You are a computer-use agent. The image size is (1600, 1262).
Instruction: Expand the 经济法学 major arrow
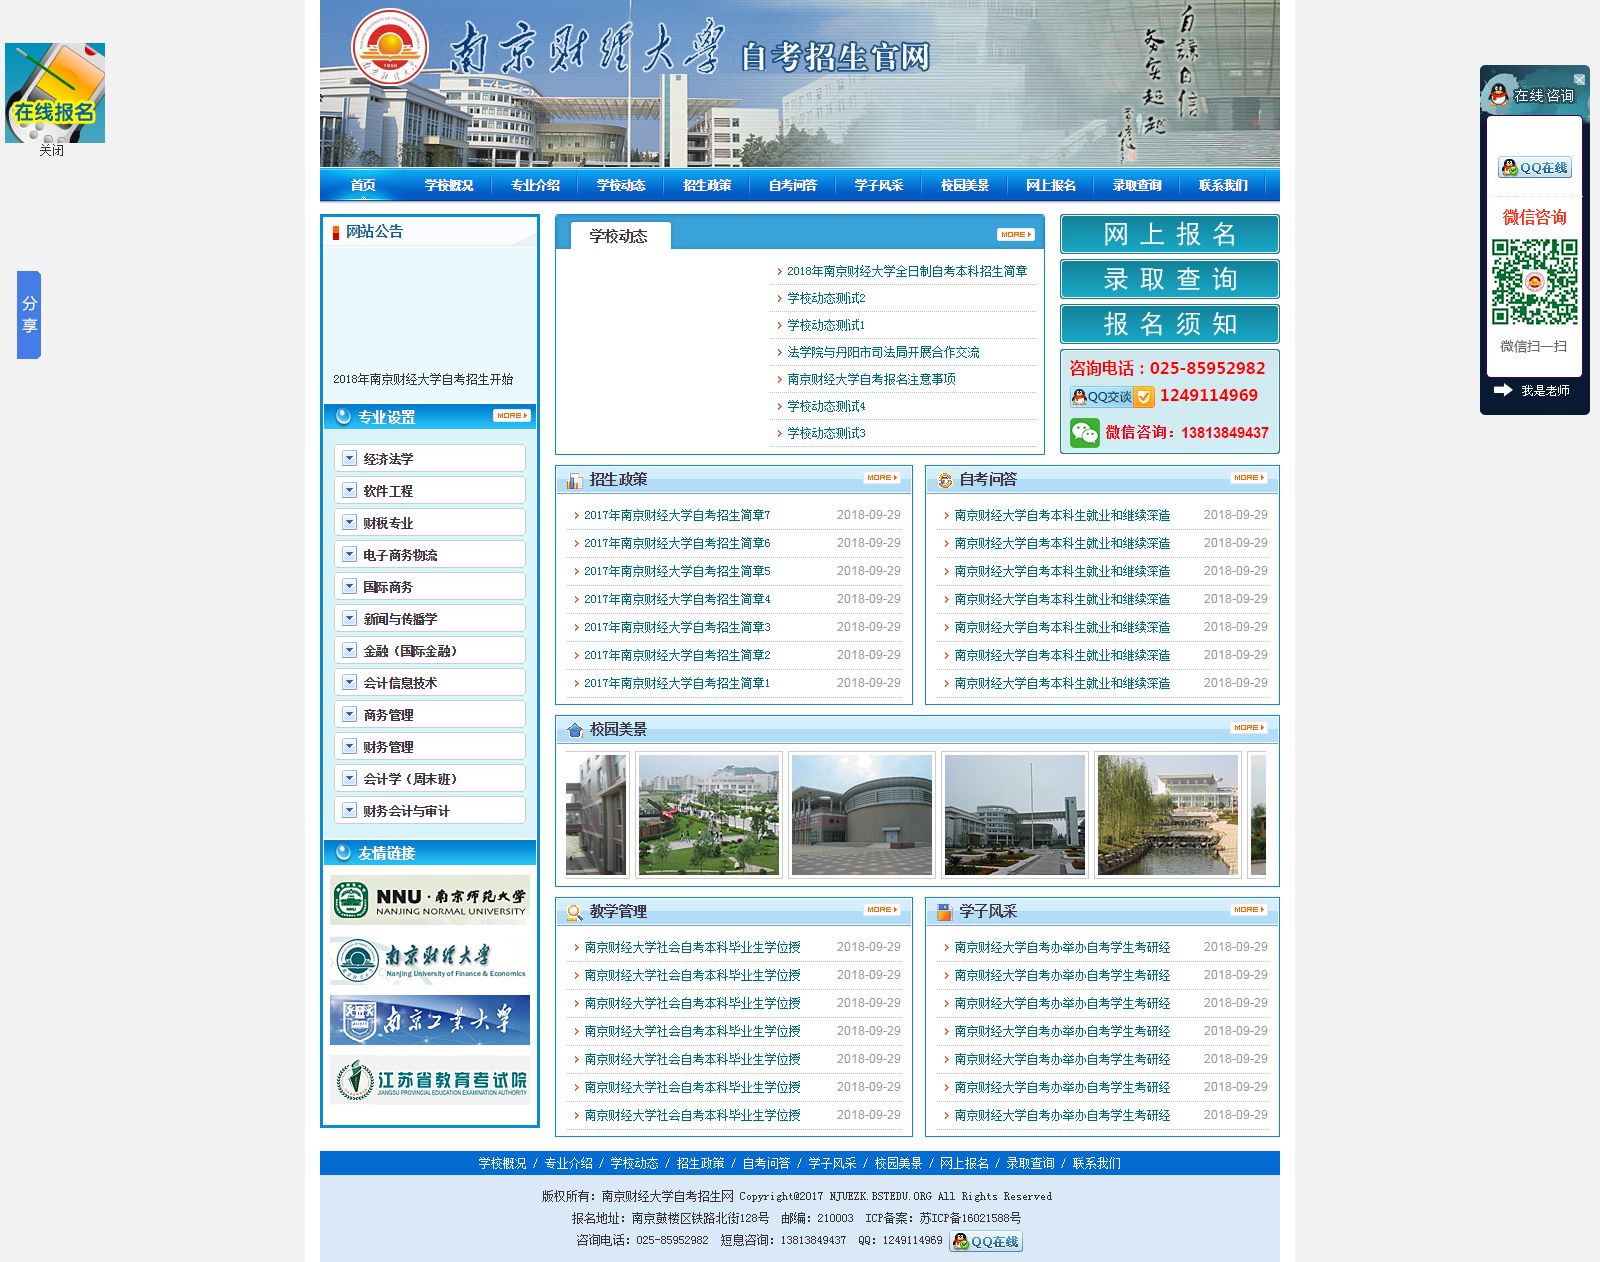(349, 458)
